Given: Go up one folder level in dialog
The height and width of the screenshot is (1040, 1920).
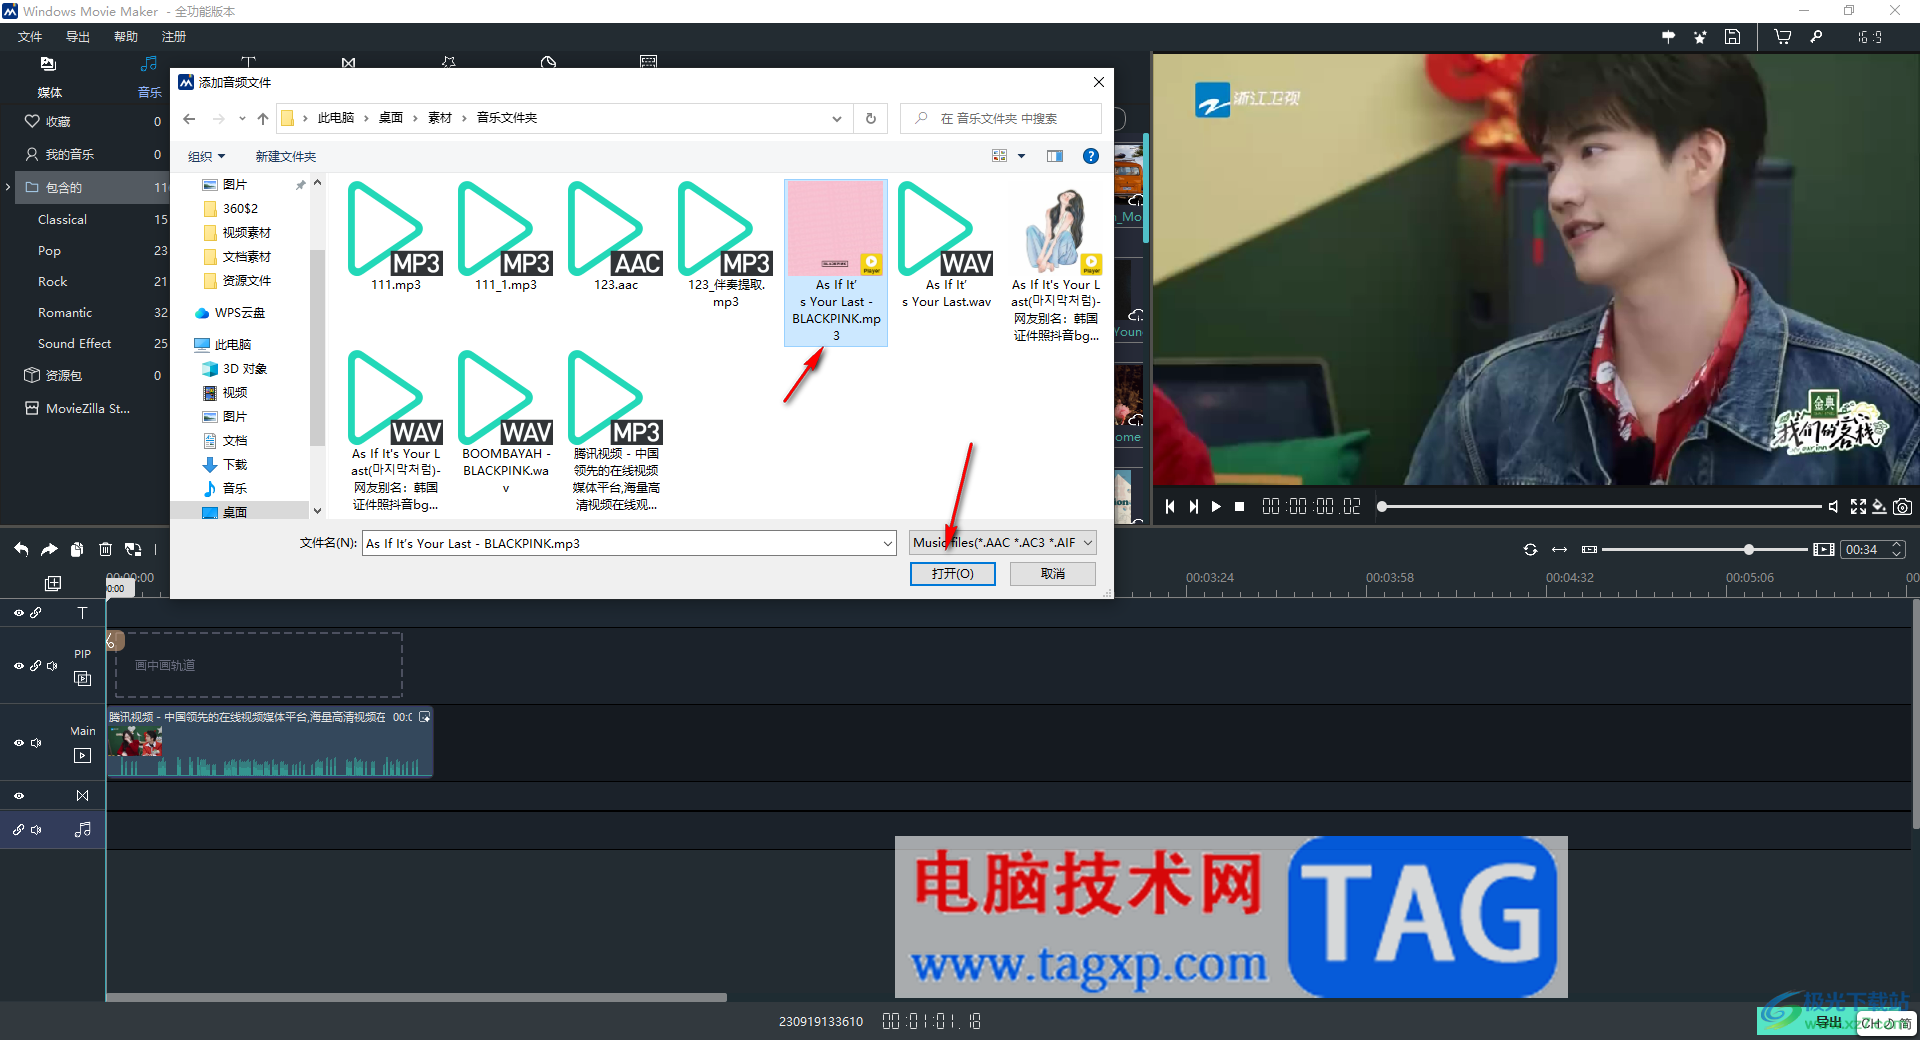Looking at the screenshot, I should [263, 118].
